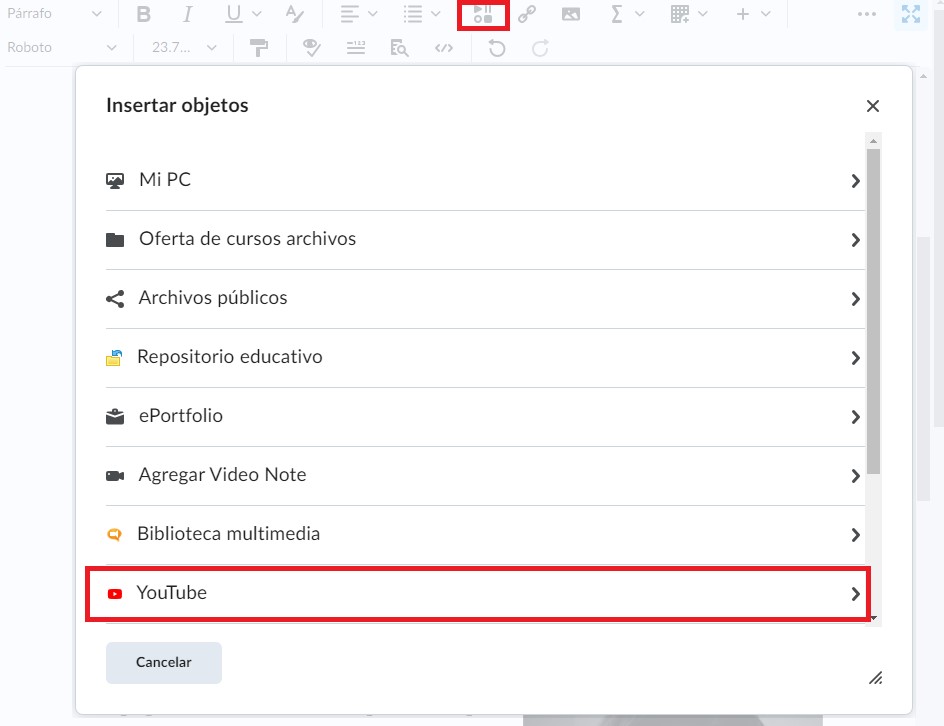Close the Insertar objetos dialog

[873, 106]
